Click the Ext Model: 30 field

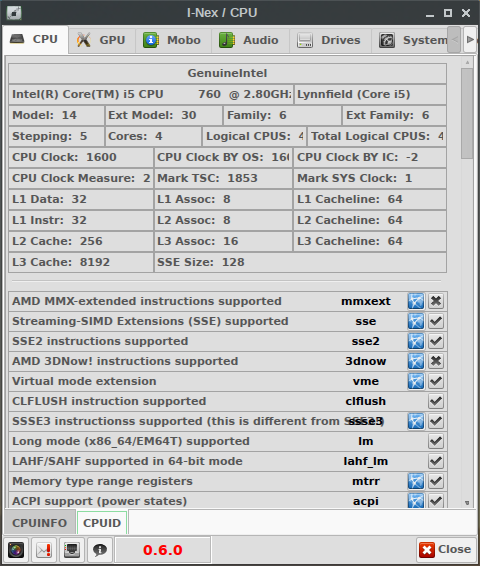pos(163,115)
